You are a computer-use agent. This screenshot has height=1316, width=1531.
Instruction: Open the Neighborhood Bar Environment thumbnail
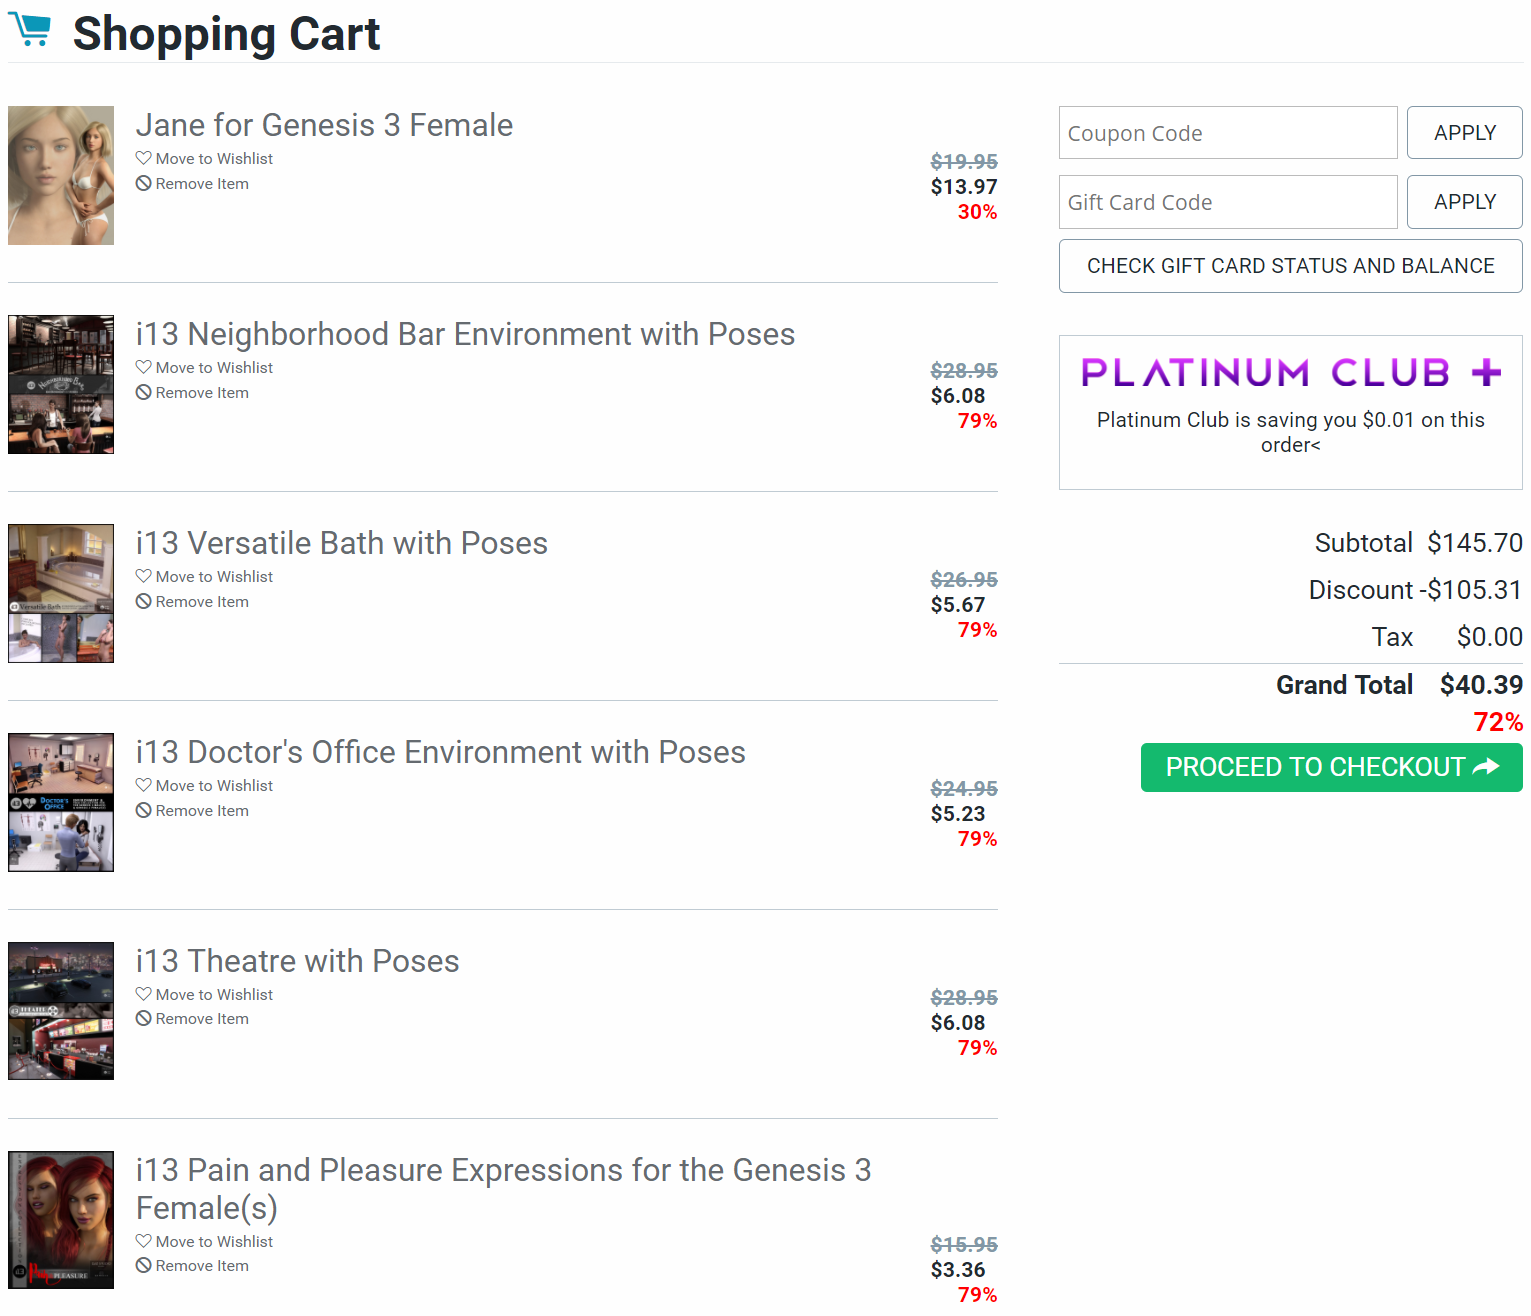pos(61,385)
